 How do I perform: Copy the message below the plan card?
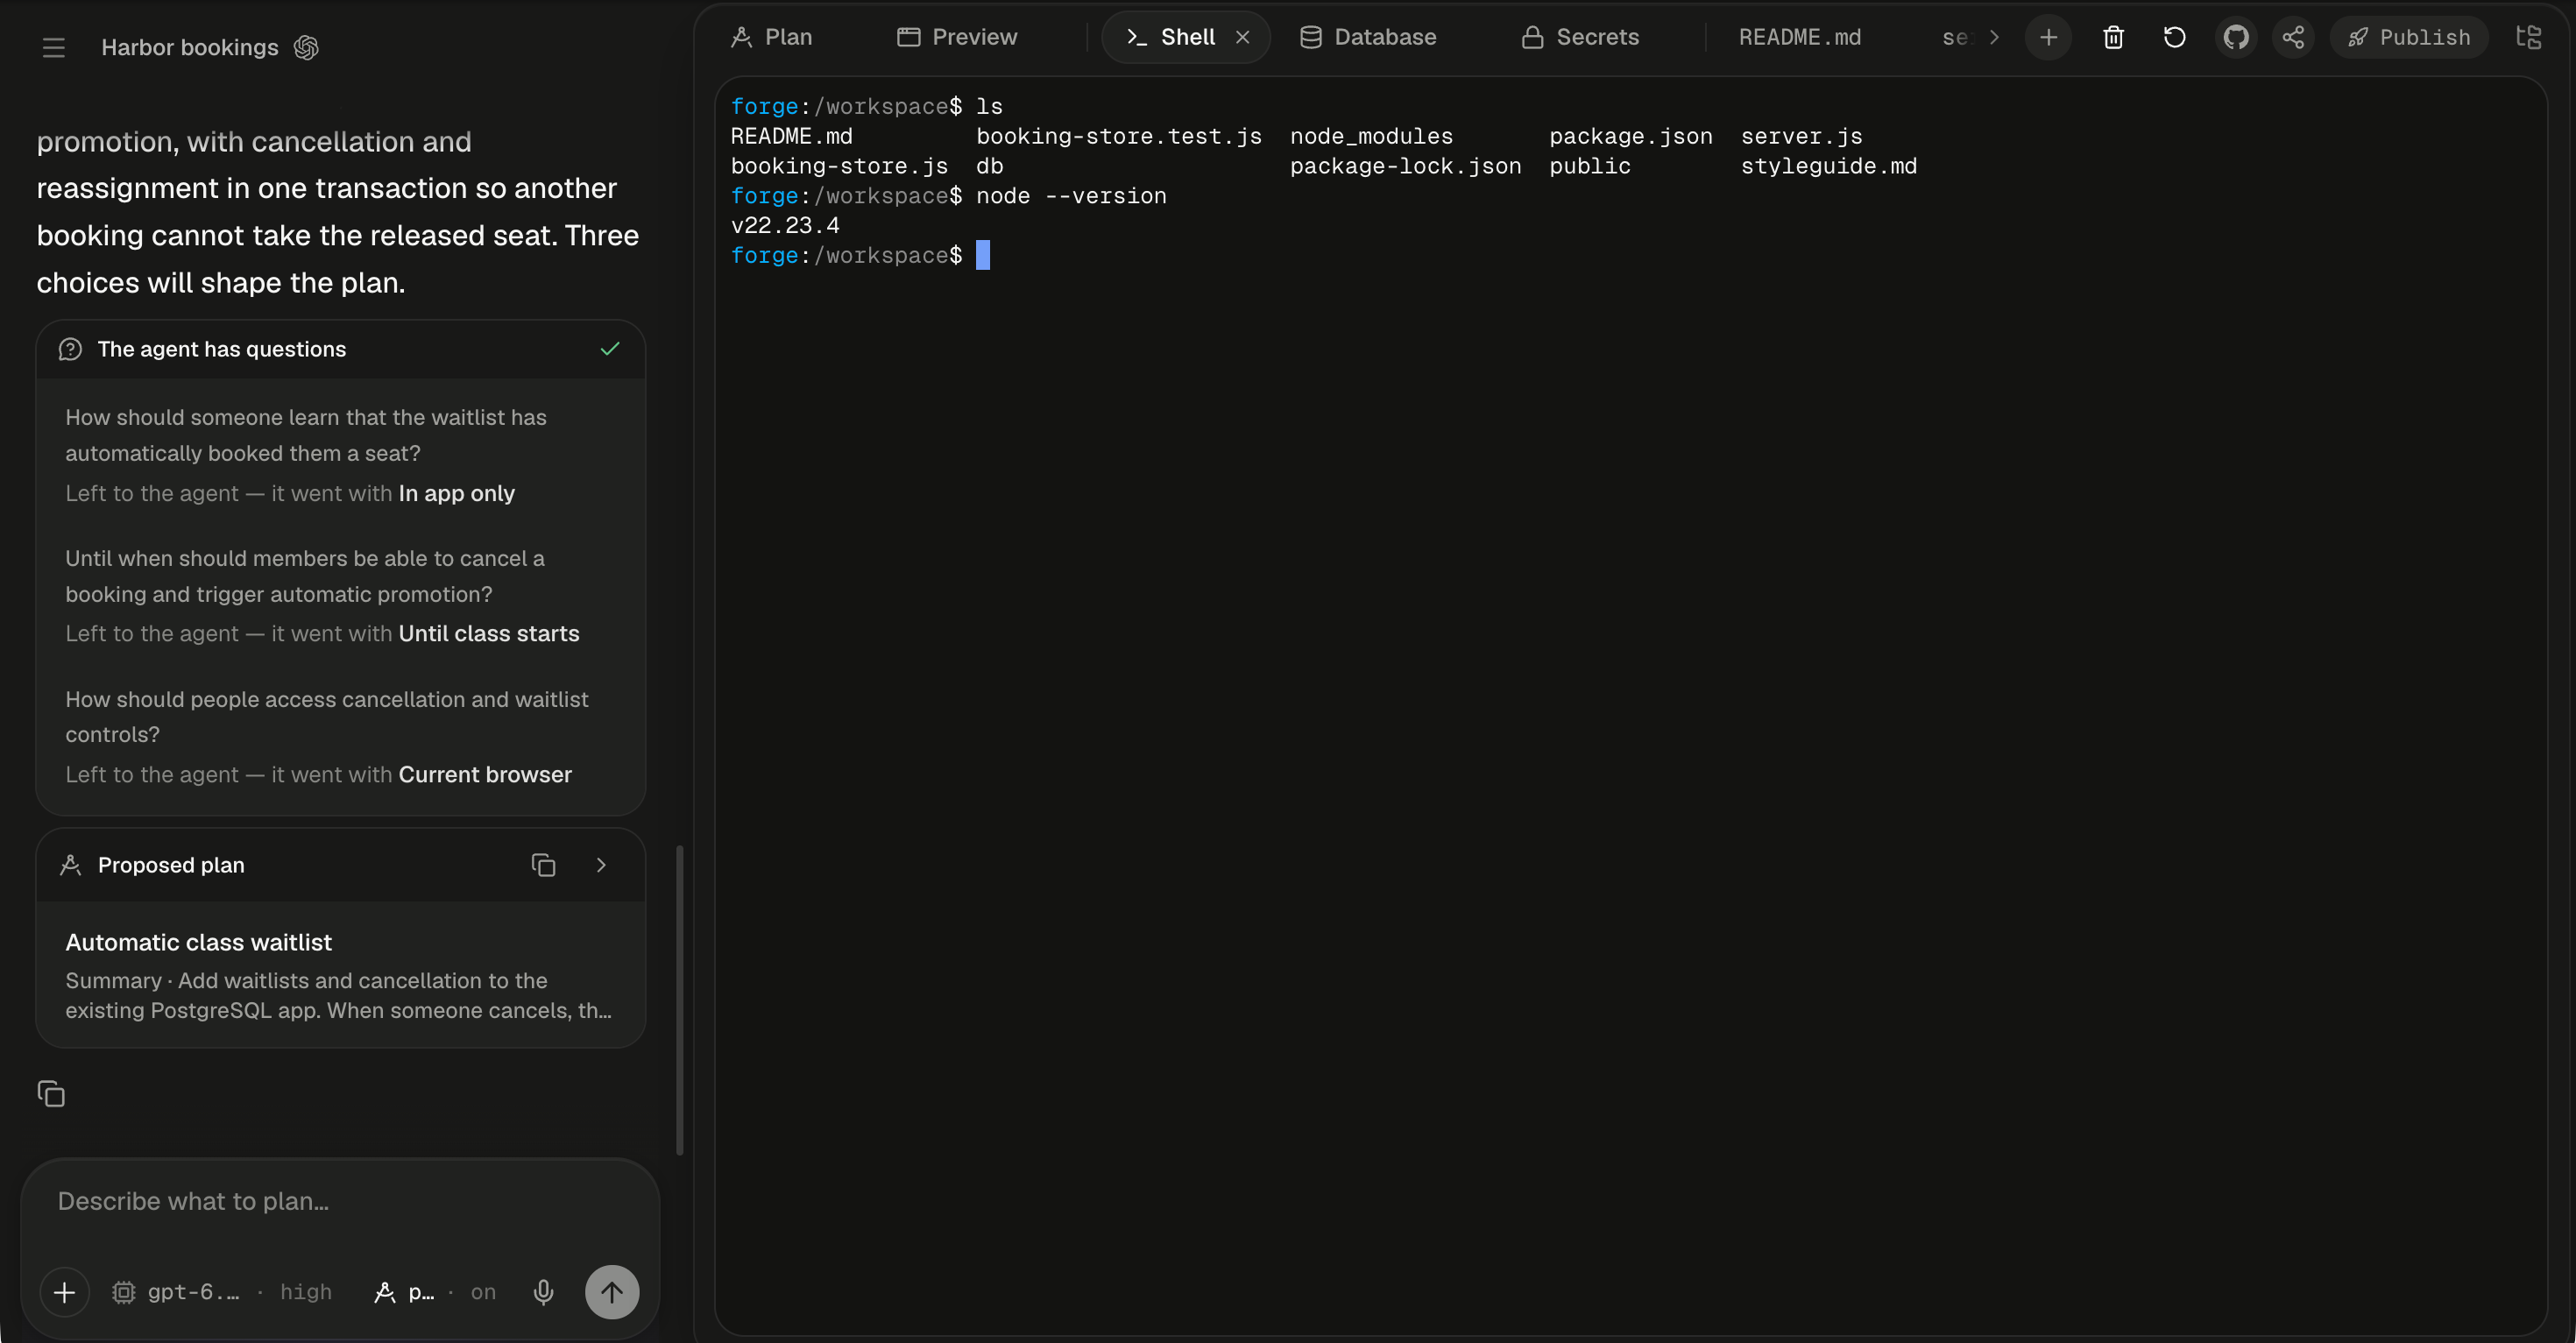point(51,1094)
